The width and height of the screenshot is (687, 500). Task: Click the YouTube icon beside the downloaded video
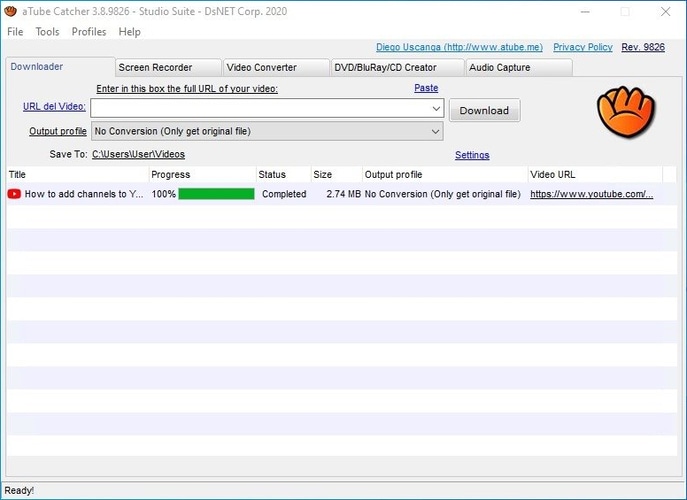point(14,194)
